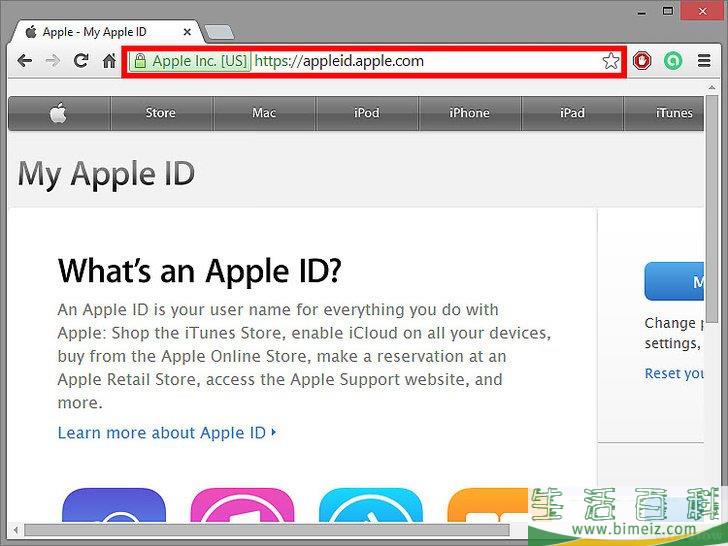Click the Apple logo in the site navigation

[x=58, y=113]
